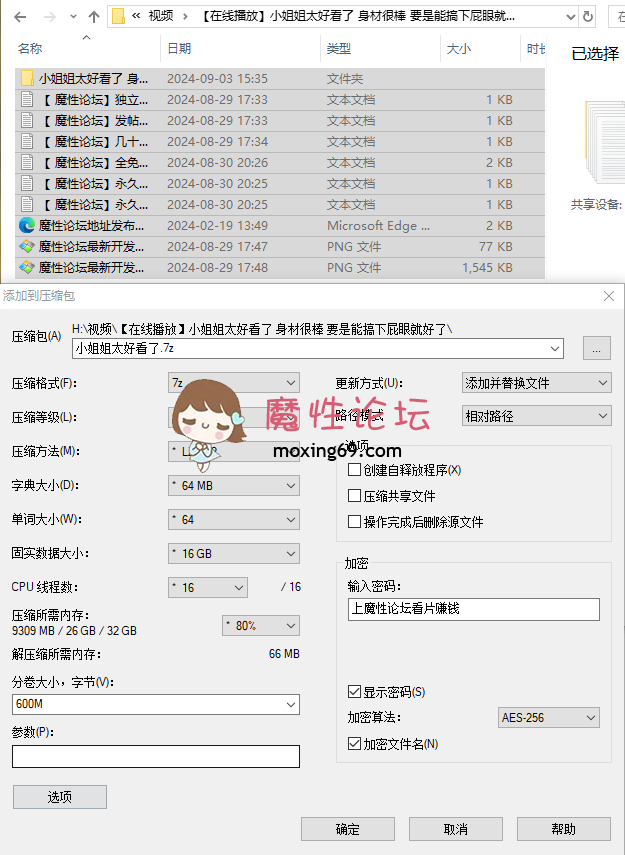Click the 视频 breadcrumb in the address bar
Screen dimensions: 625x855
160,16
